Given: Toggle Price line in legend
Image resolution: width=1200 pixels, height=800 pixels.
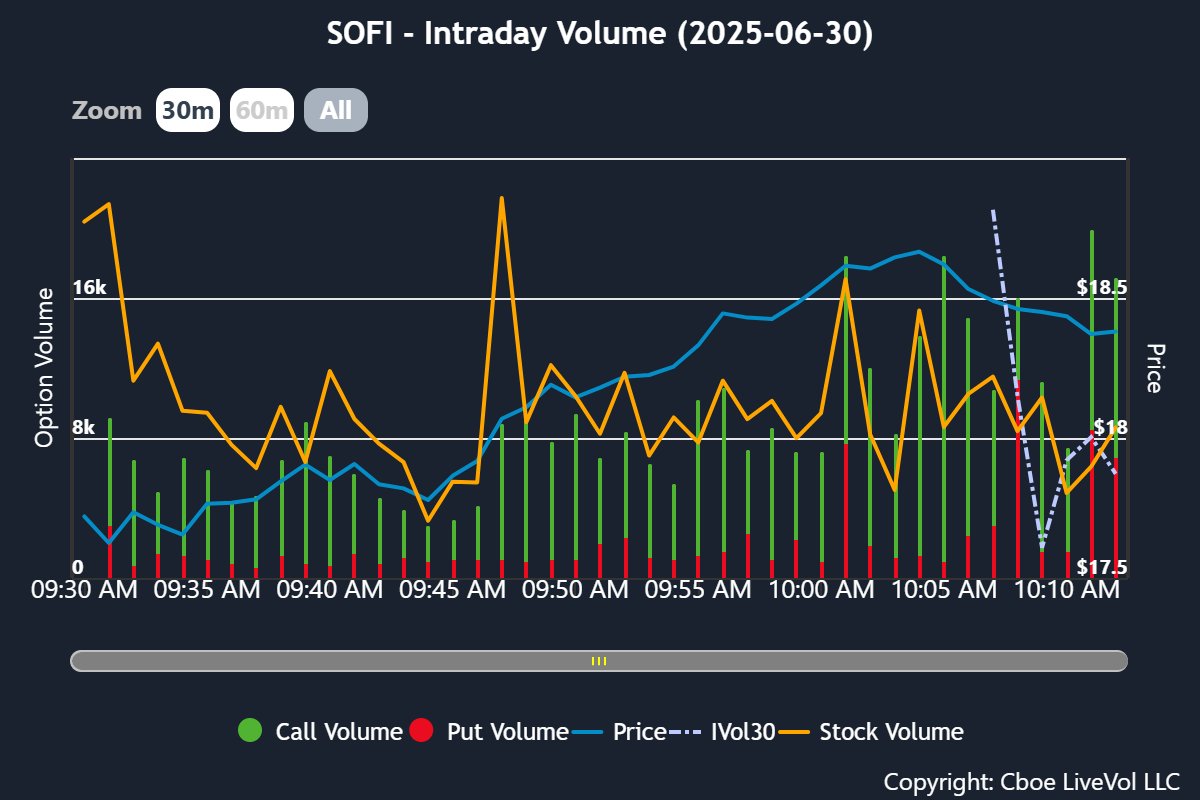Looking at the screenshot, I should pos(621,731).
